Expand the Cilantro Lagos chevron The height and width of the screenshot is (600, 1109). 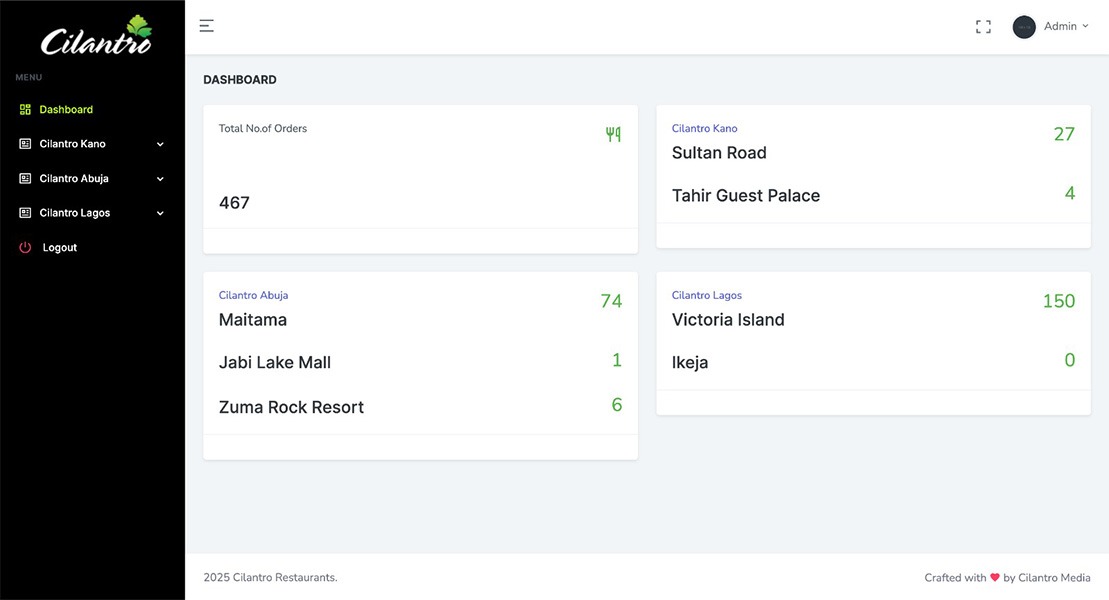point(160,213)
